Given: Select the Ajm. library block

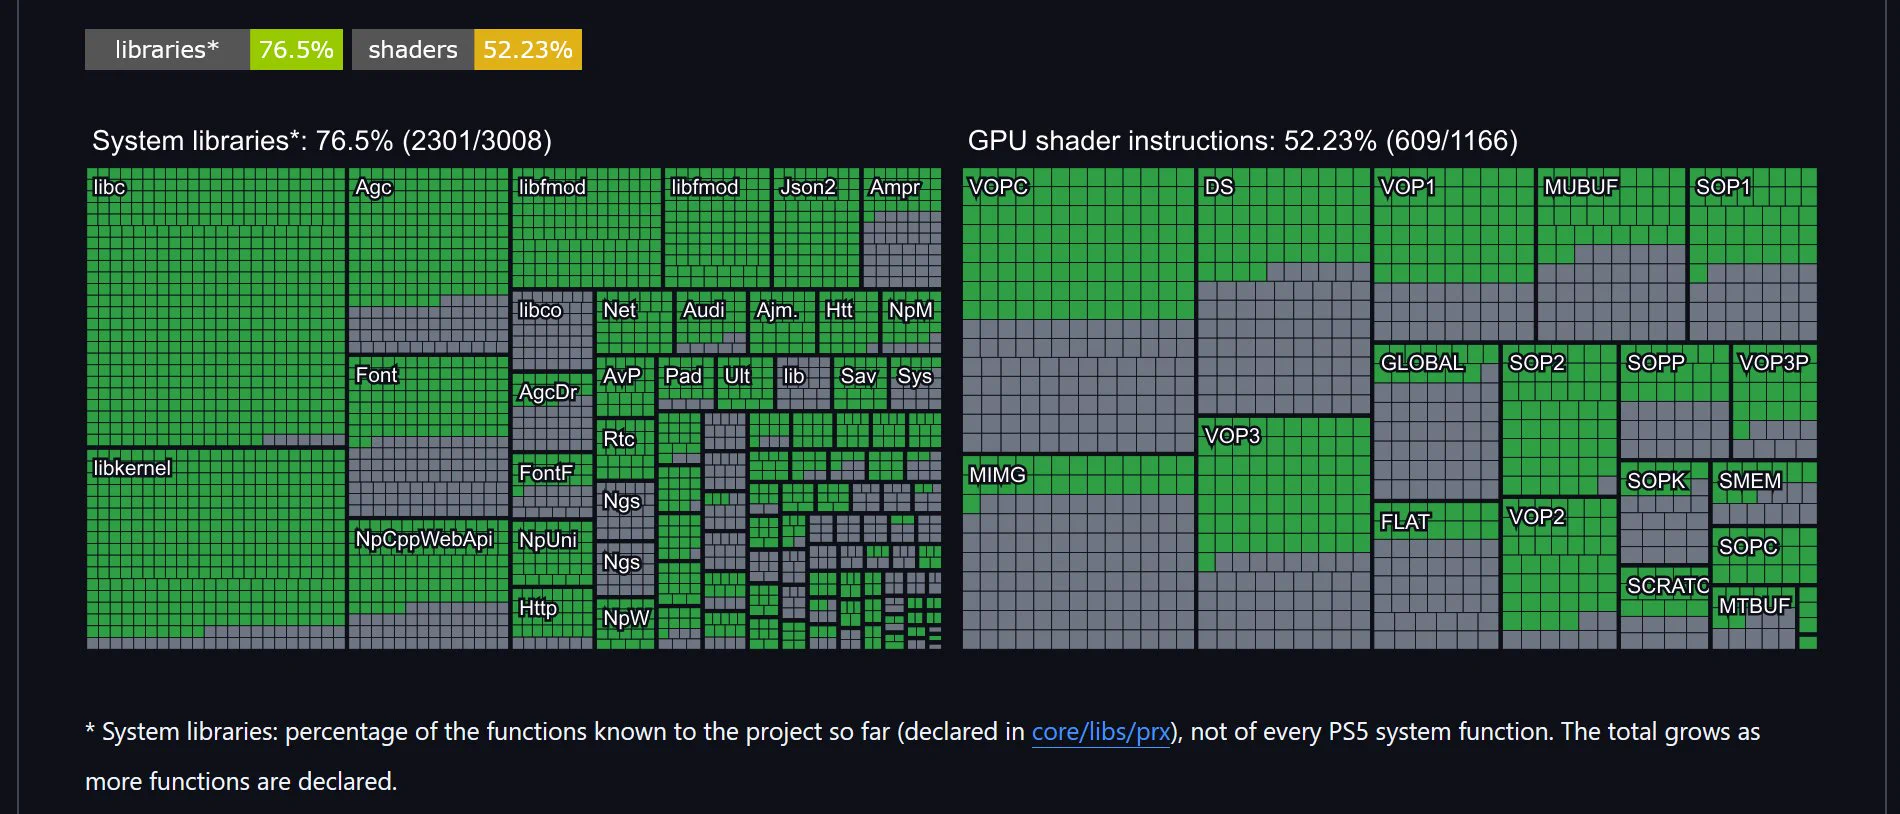Looking at the screenshot, I should point(782,322).
